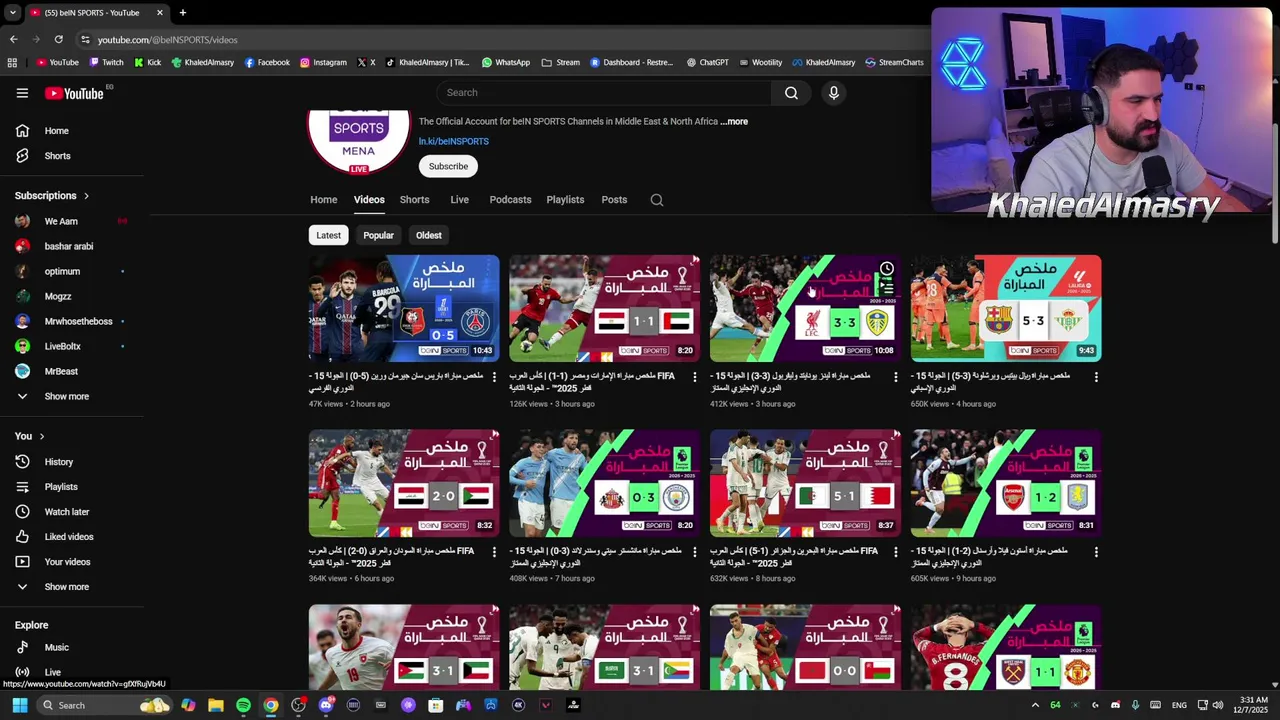Open Chrome tab search dropdown
This screenshot has height=720, width=1280.
12,12
